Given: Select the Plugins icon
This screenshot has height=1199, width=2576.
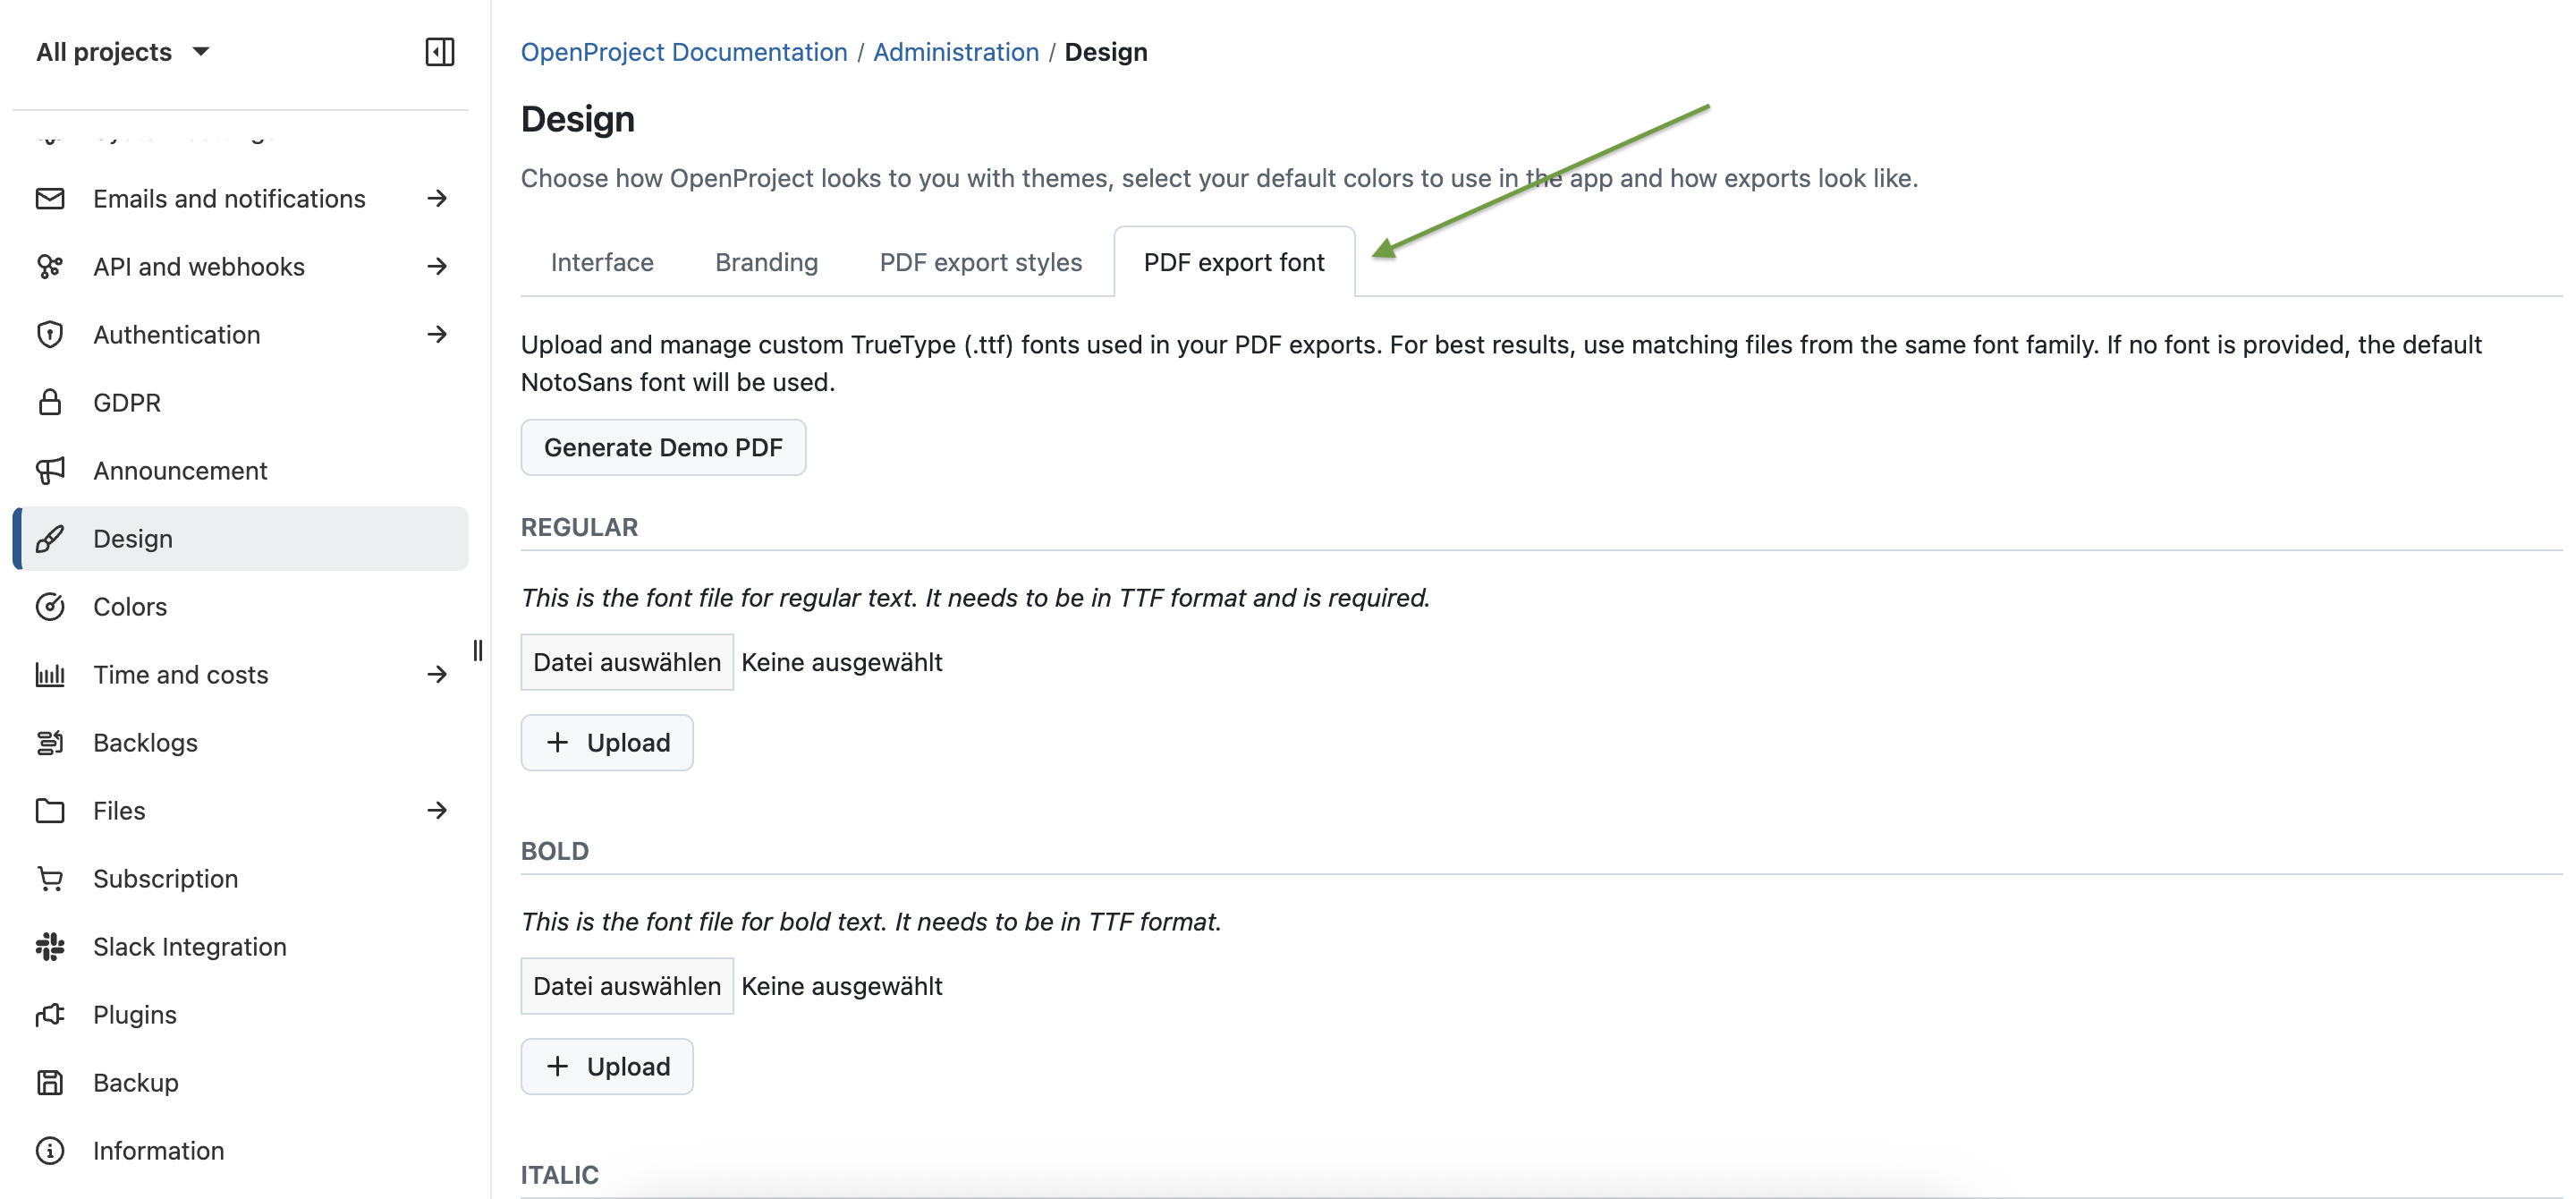Looking at the screenshot, I should (50, 1014).
